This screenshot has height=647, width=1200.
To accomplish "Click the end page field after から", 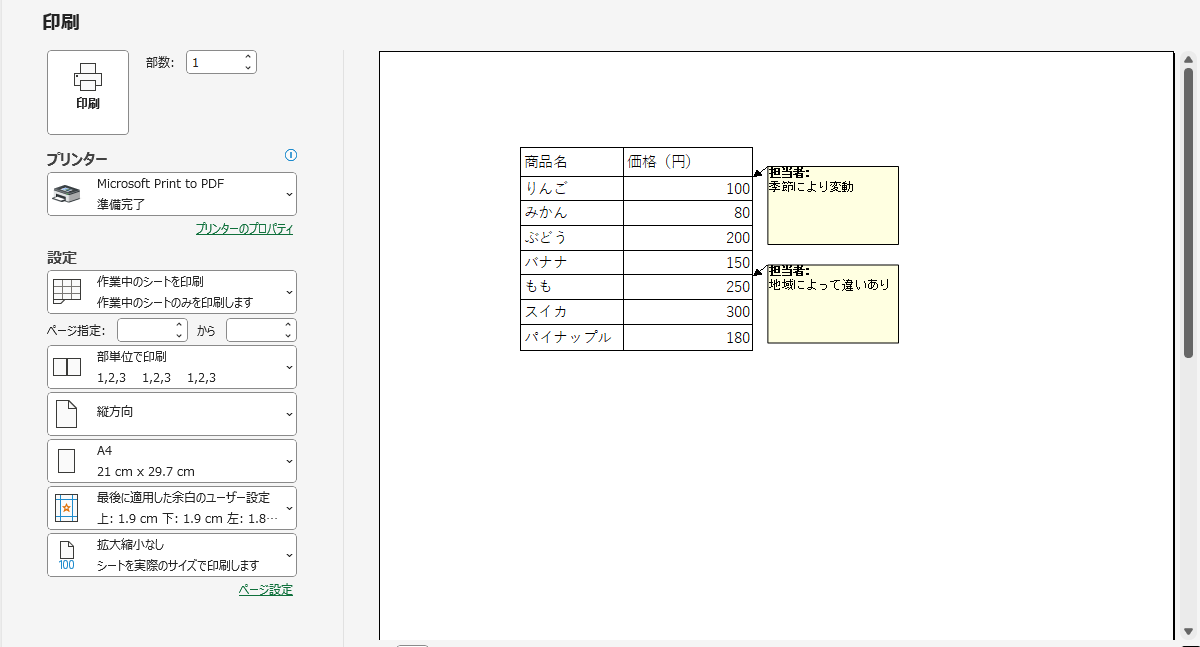I will (x=254, y=330).
